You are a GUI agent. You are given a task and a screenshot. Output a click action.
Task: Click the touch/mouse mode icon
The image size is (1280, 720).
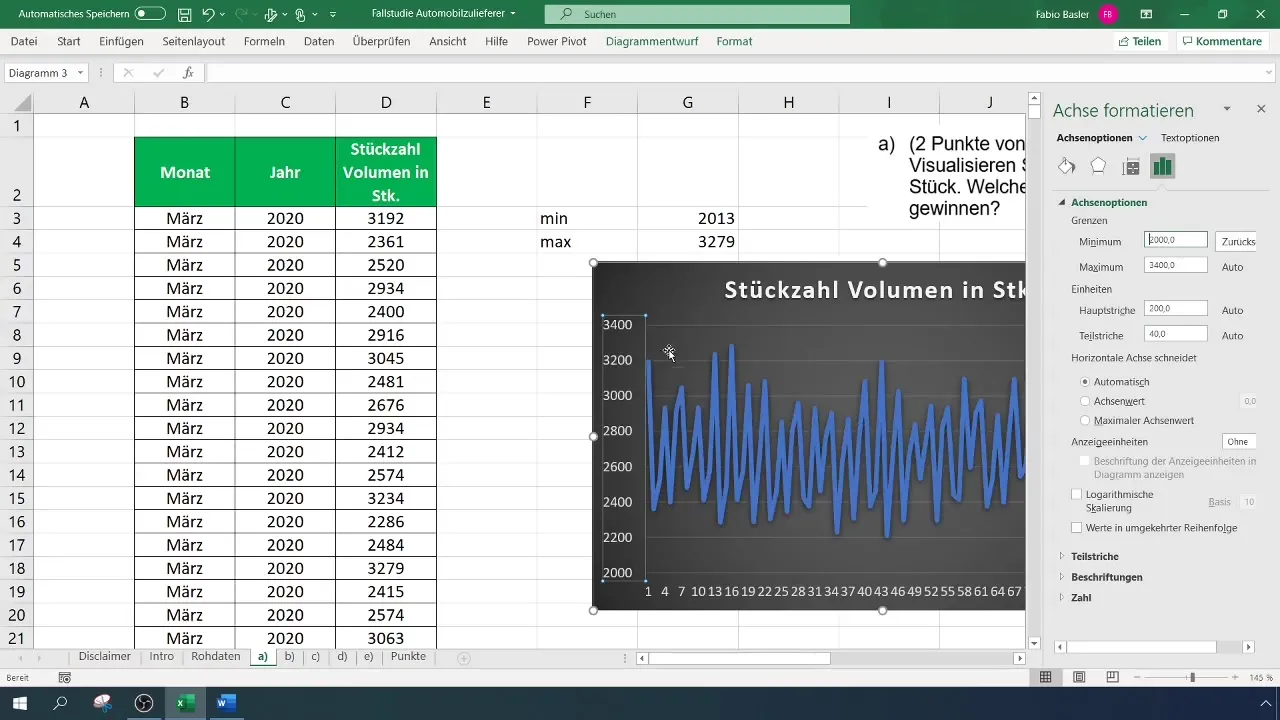(x=300, y=15)
